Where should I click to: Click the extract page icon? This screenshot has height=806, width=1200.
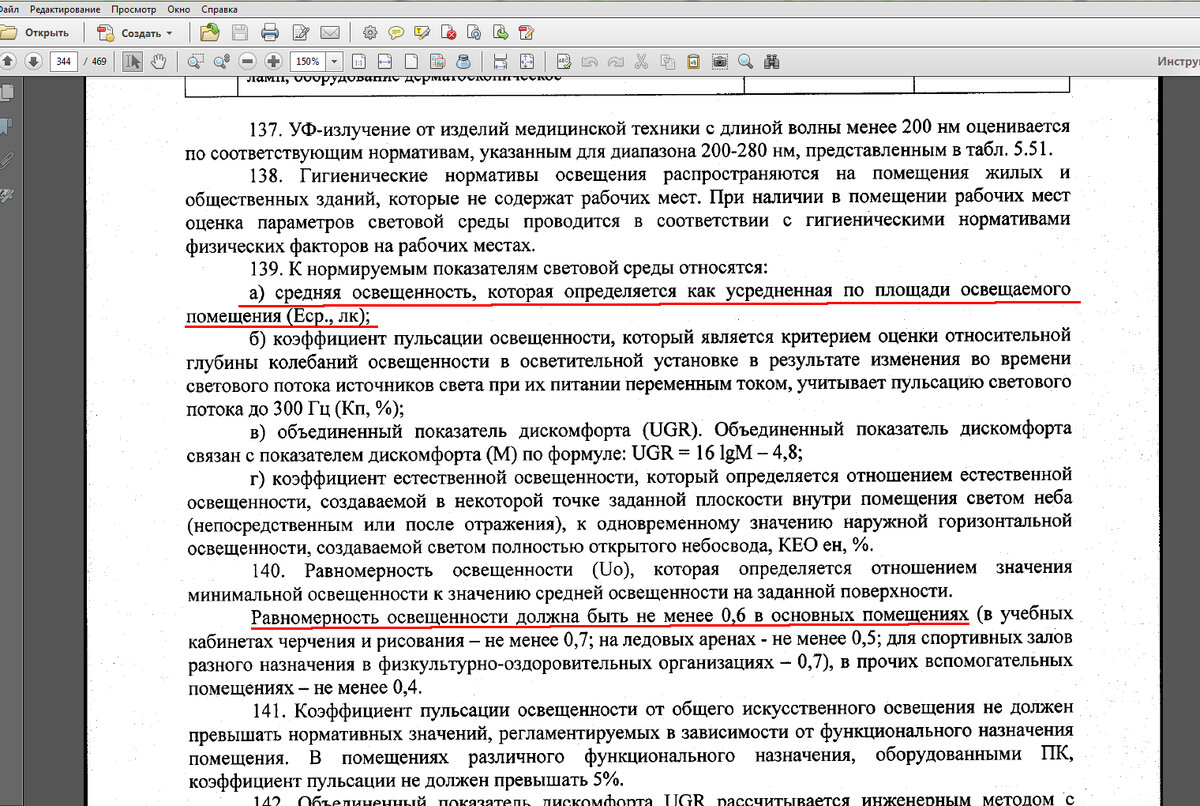pyautogui.click(x=500, y=32)
